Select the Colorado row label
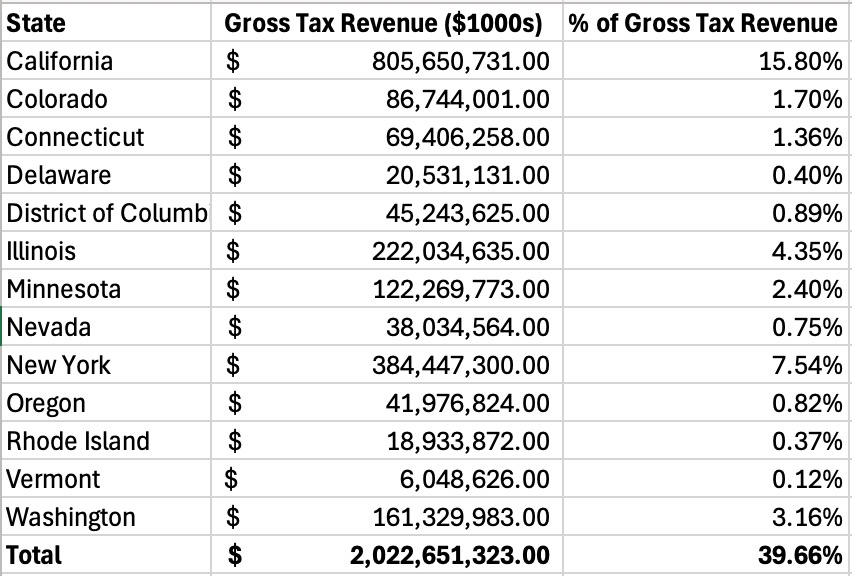 point(57,100)
